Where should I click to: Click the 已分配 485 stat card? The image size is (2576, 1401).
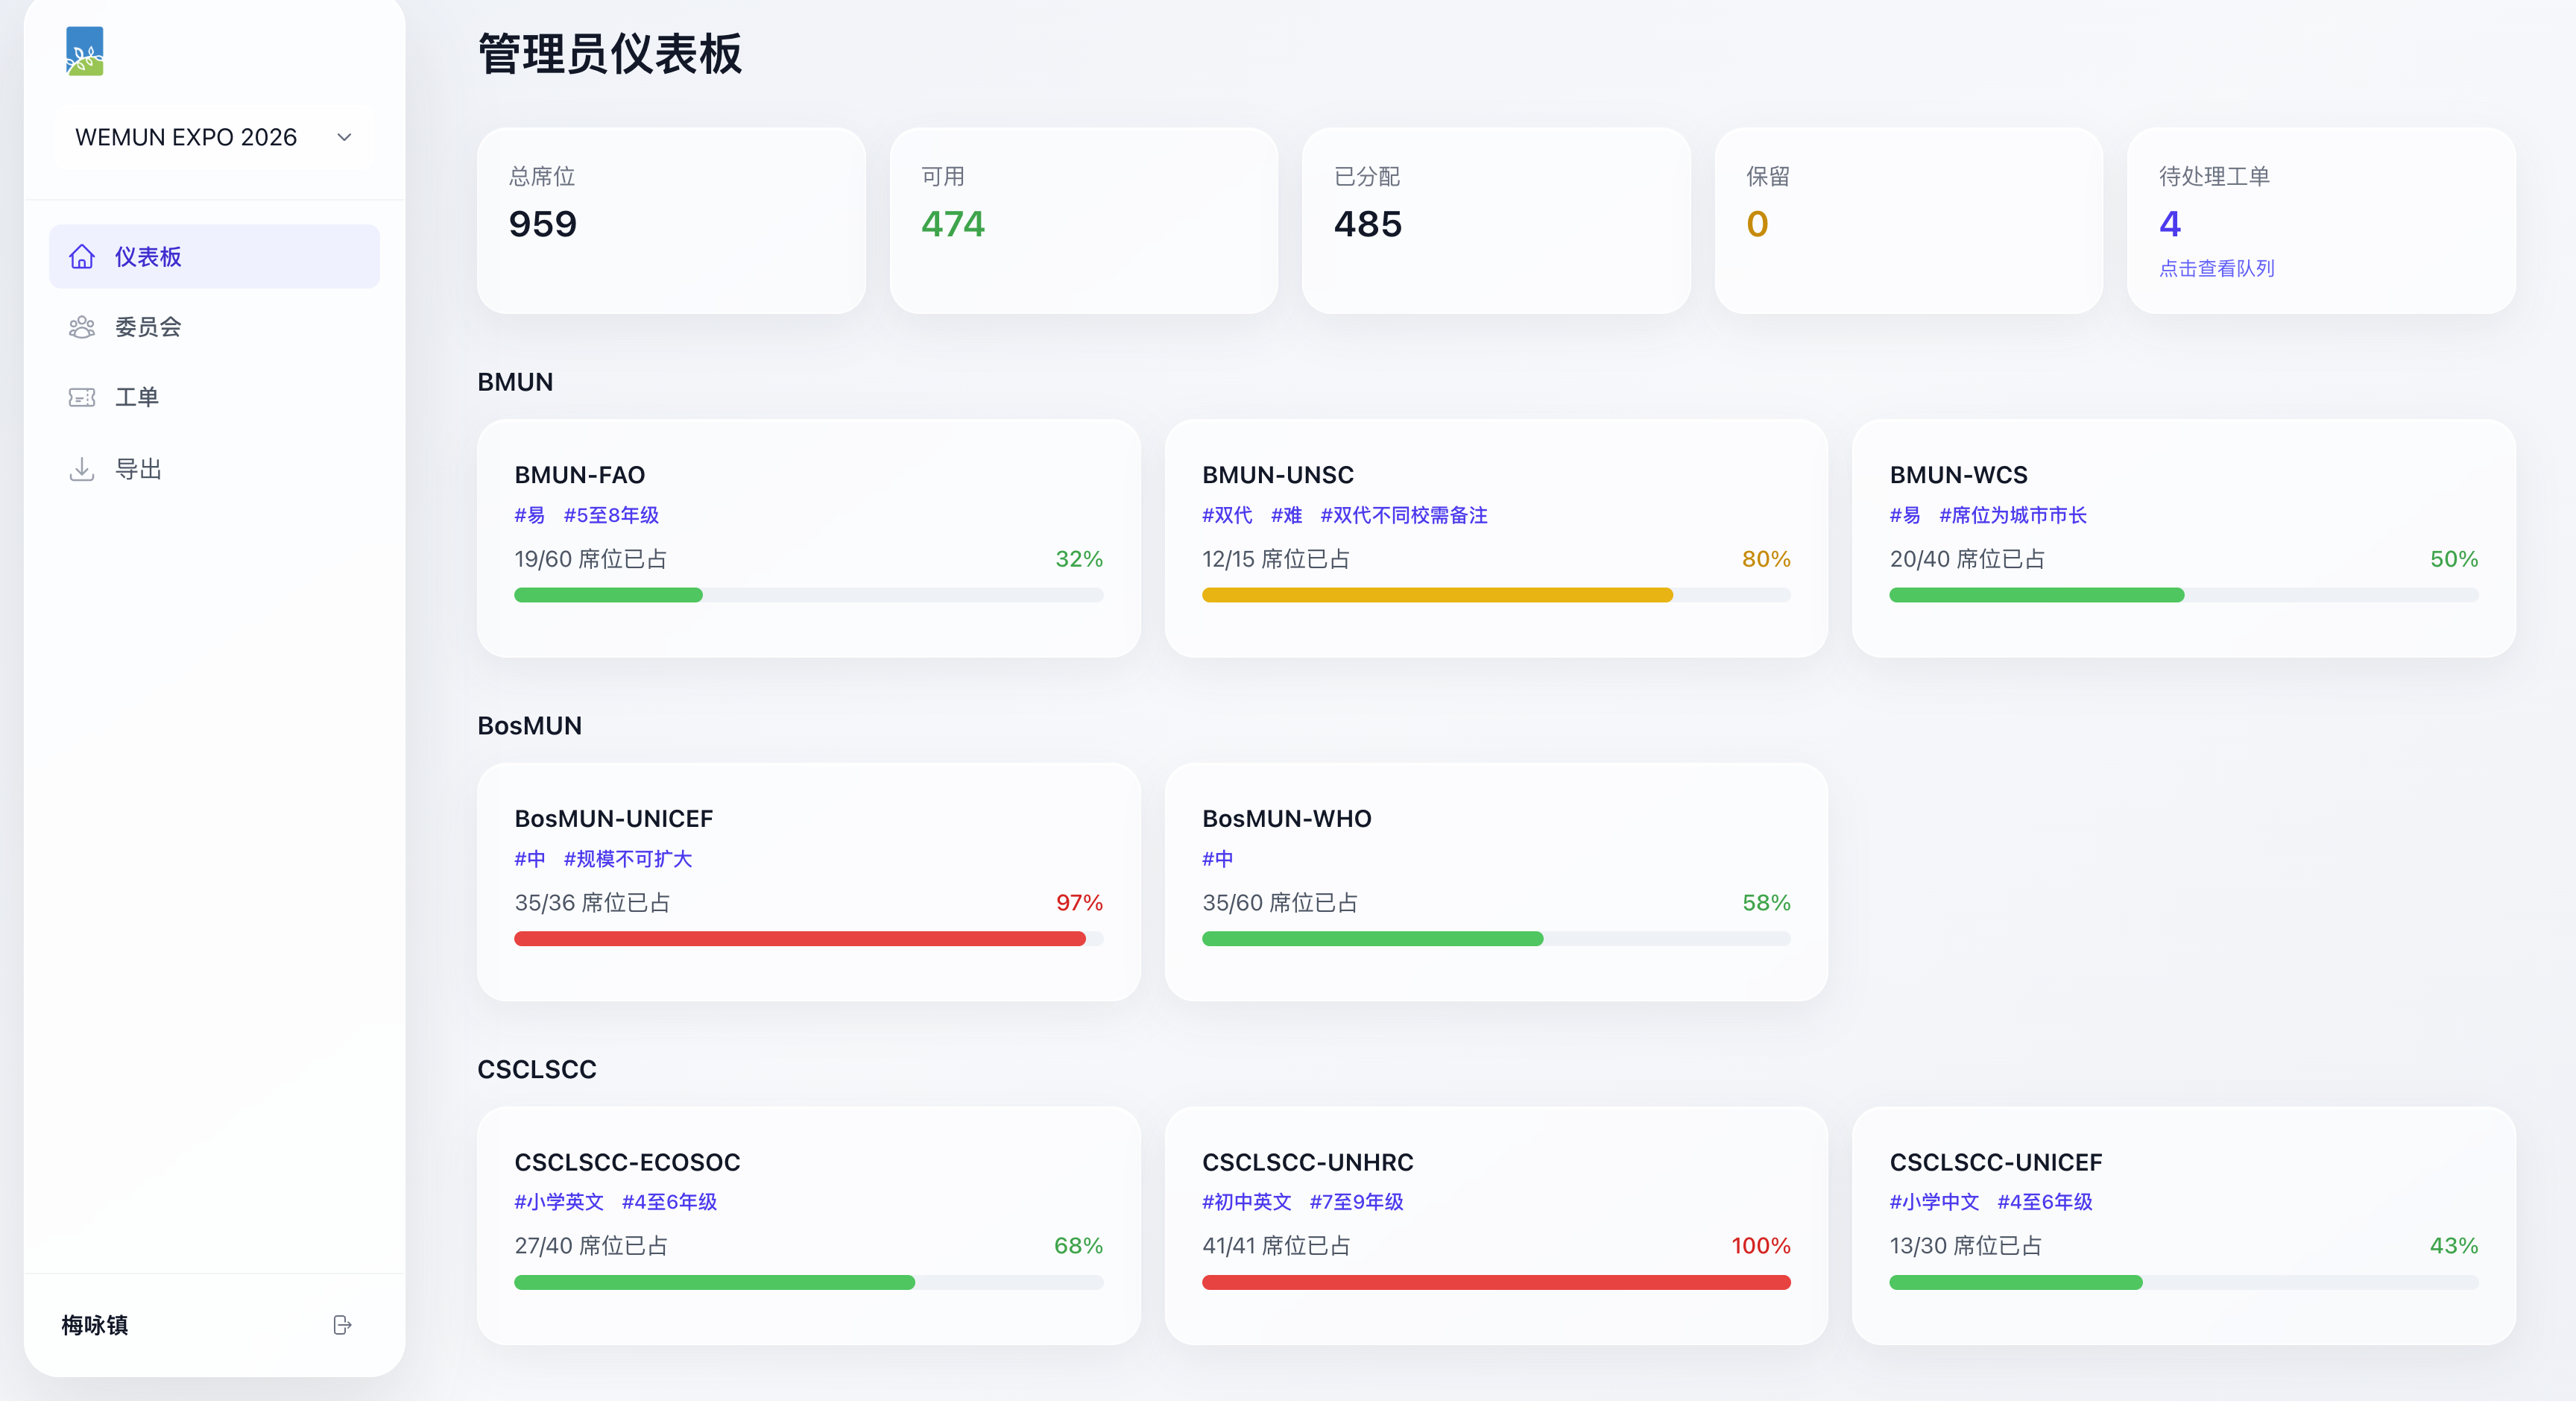pyautogui.click(x=1496, y=221)
